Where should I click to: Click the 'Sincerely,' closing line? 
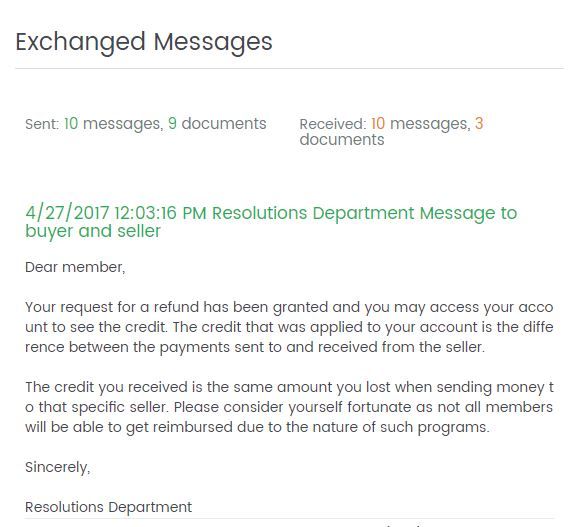tap(57, 467)
